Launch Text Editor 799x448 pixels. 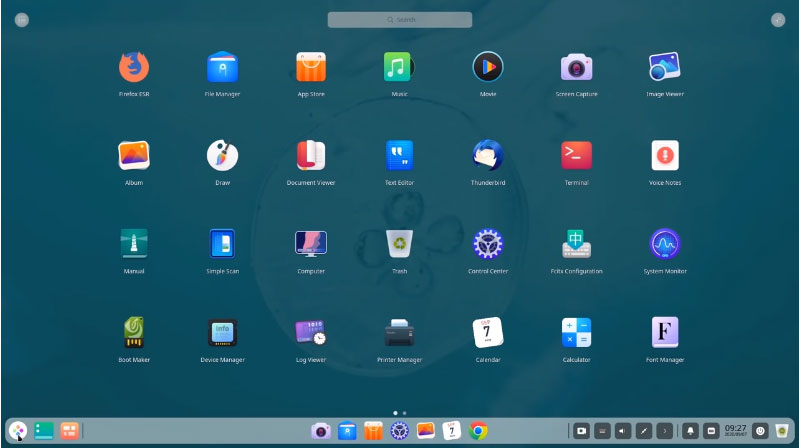pyautogui.click(x=400, y=155)
